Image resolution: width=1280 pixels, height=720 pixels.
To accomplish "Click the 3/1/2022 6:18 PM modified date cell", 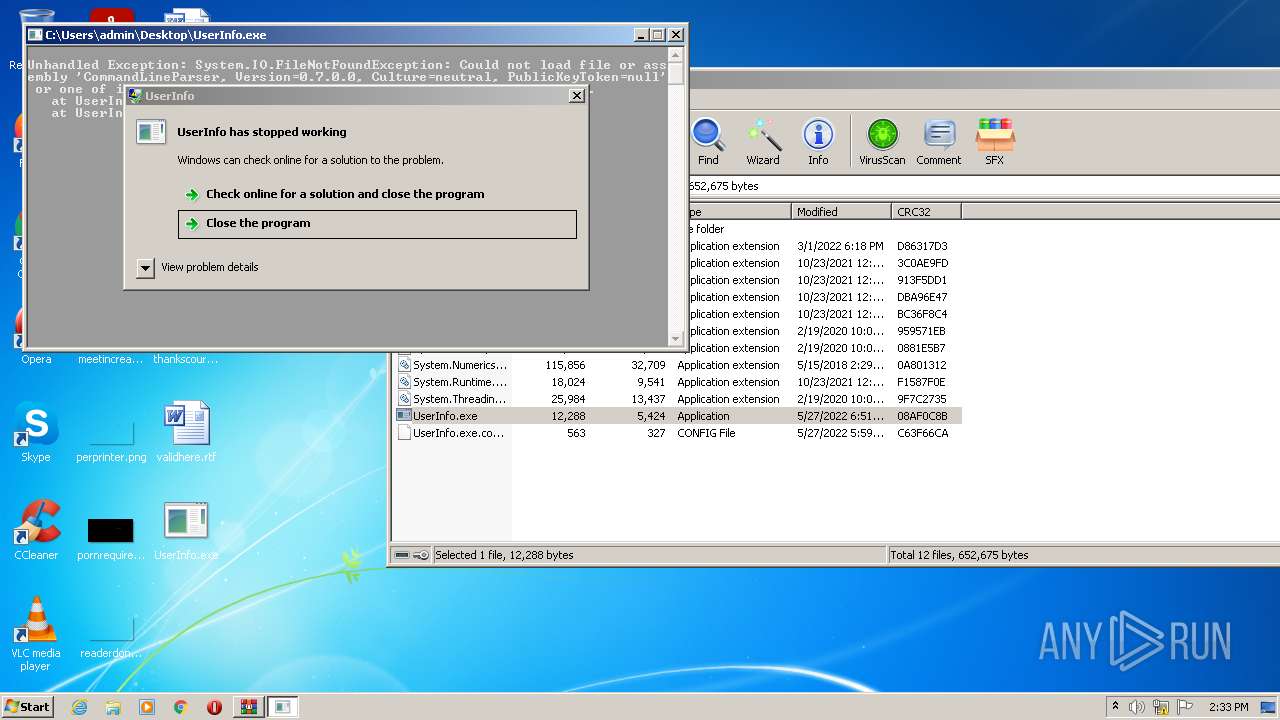I will coord(840,246).
